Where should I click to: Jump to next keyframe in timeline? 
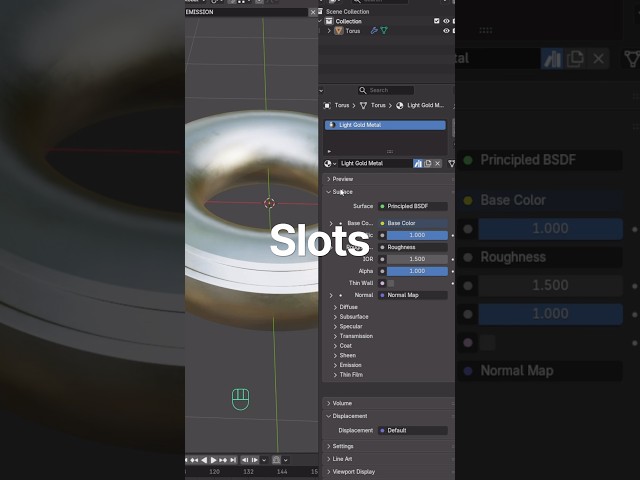[x=223, y=460]
